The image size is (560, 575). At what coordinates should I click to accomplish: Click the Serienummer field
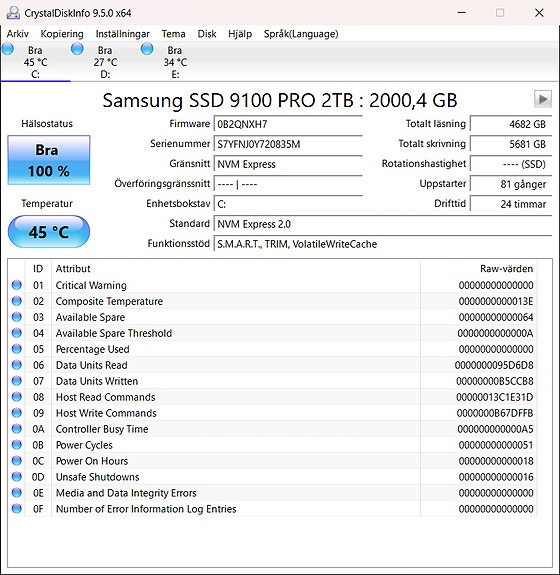(288, 144)
